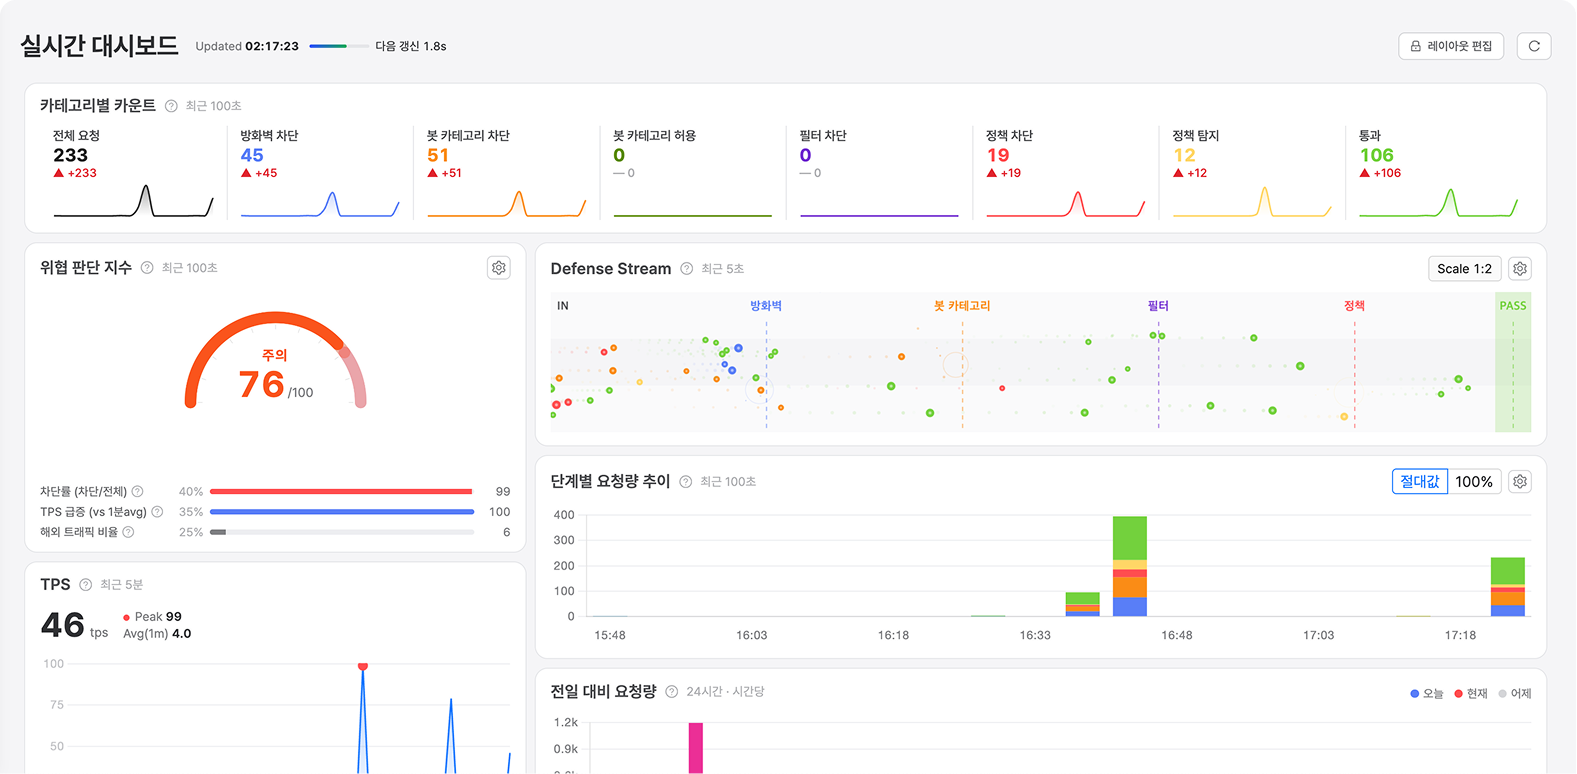
Task: Toggle 어제 legend series
Action: [1515, 694]
